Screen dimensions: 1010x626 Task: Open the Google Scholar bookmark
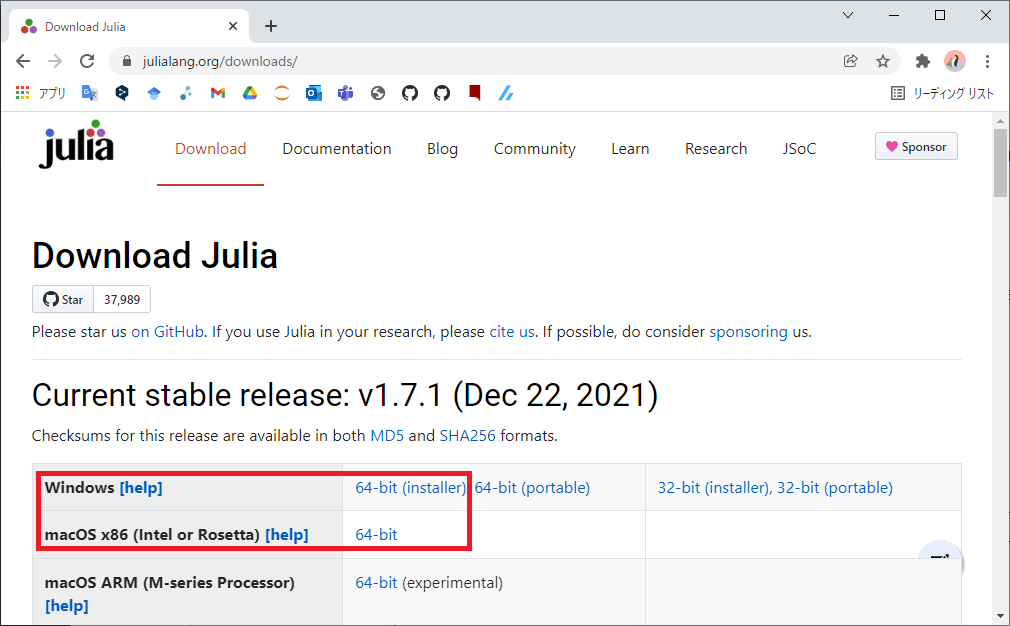pos(153,93)
